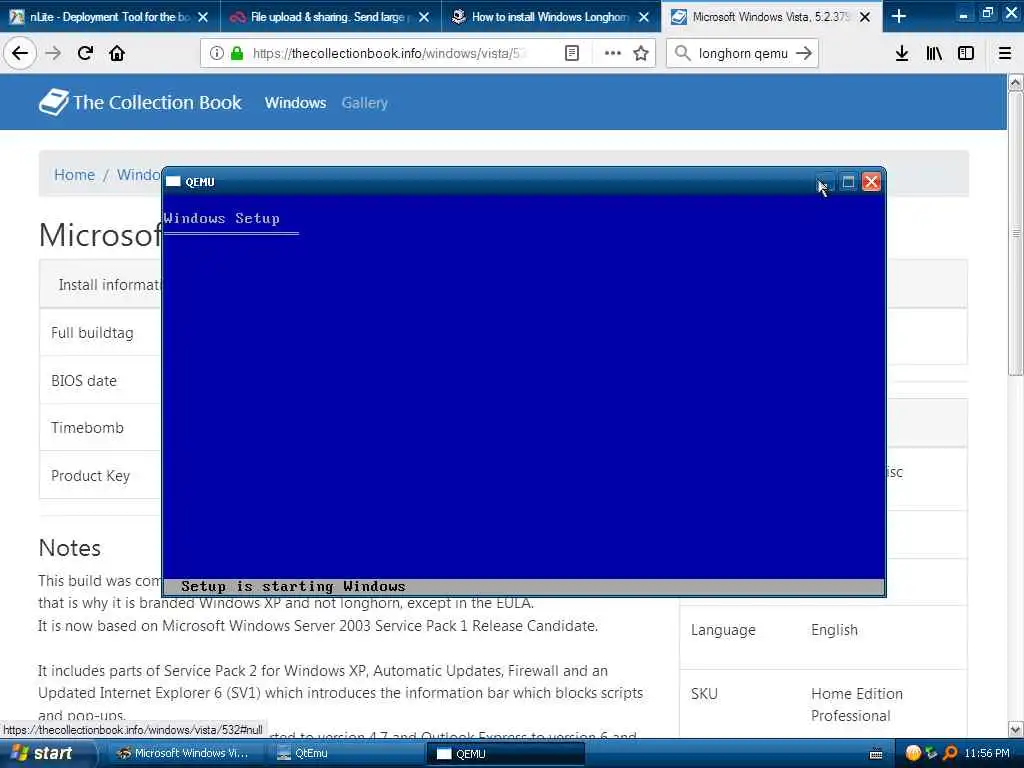The image size is (1024, 768).
Task: Click the magnifier tray icon
Action: point(950,753)
